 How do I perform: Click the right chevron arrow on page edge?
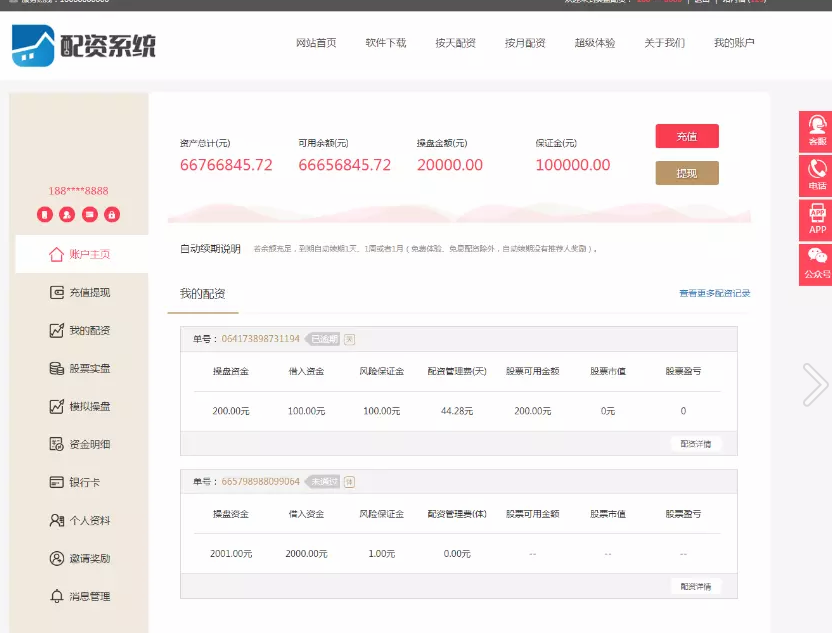pyautogui.click(x=814, y=384)
